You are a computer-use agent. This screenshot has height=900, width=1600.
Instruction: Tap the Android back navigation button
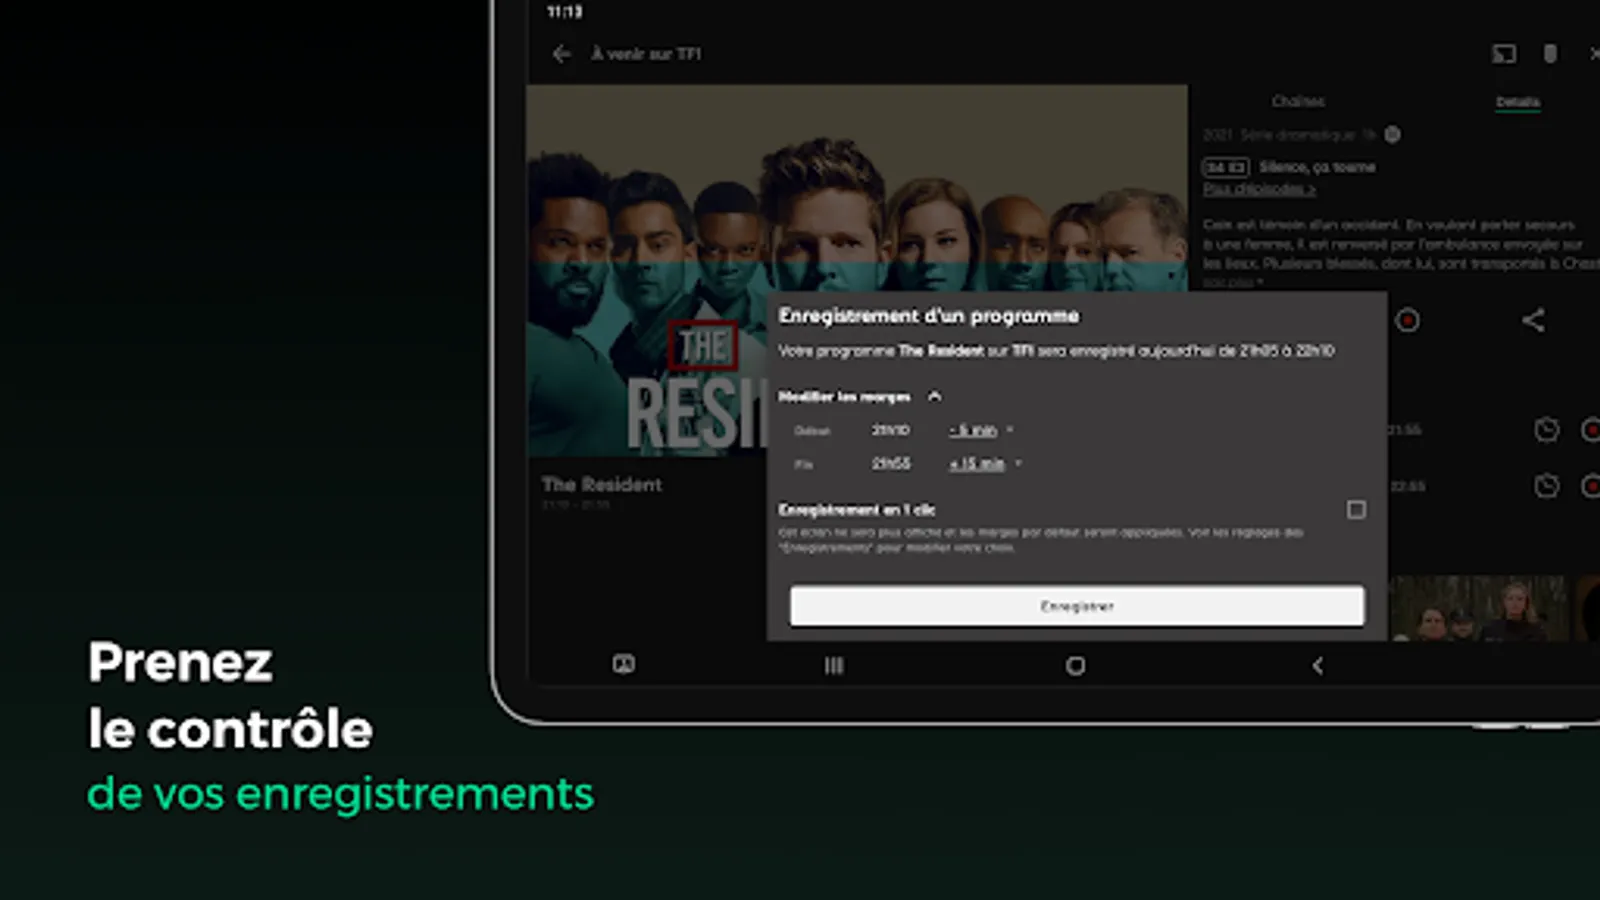click(1317, 666)
